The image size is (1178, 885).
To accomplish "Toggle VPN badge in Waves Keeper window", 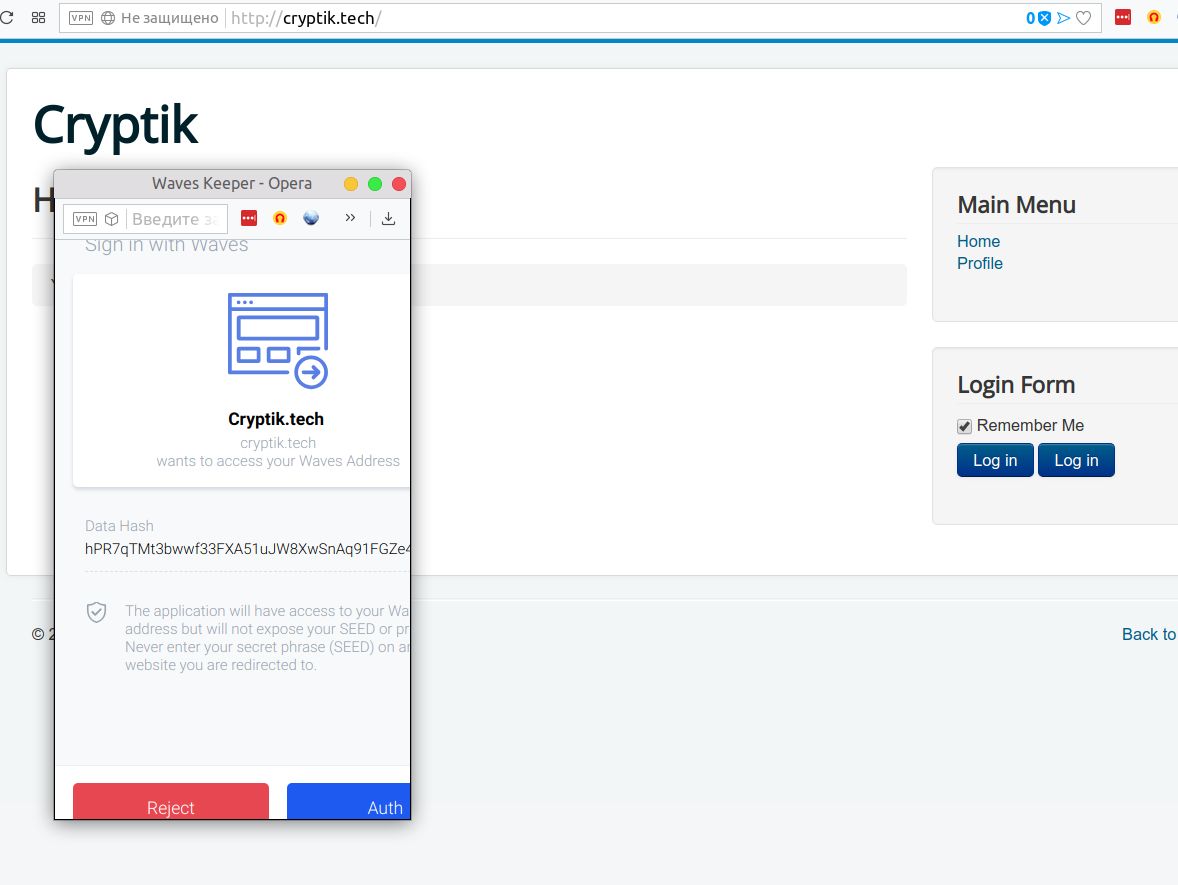I will point(85,219).
